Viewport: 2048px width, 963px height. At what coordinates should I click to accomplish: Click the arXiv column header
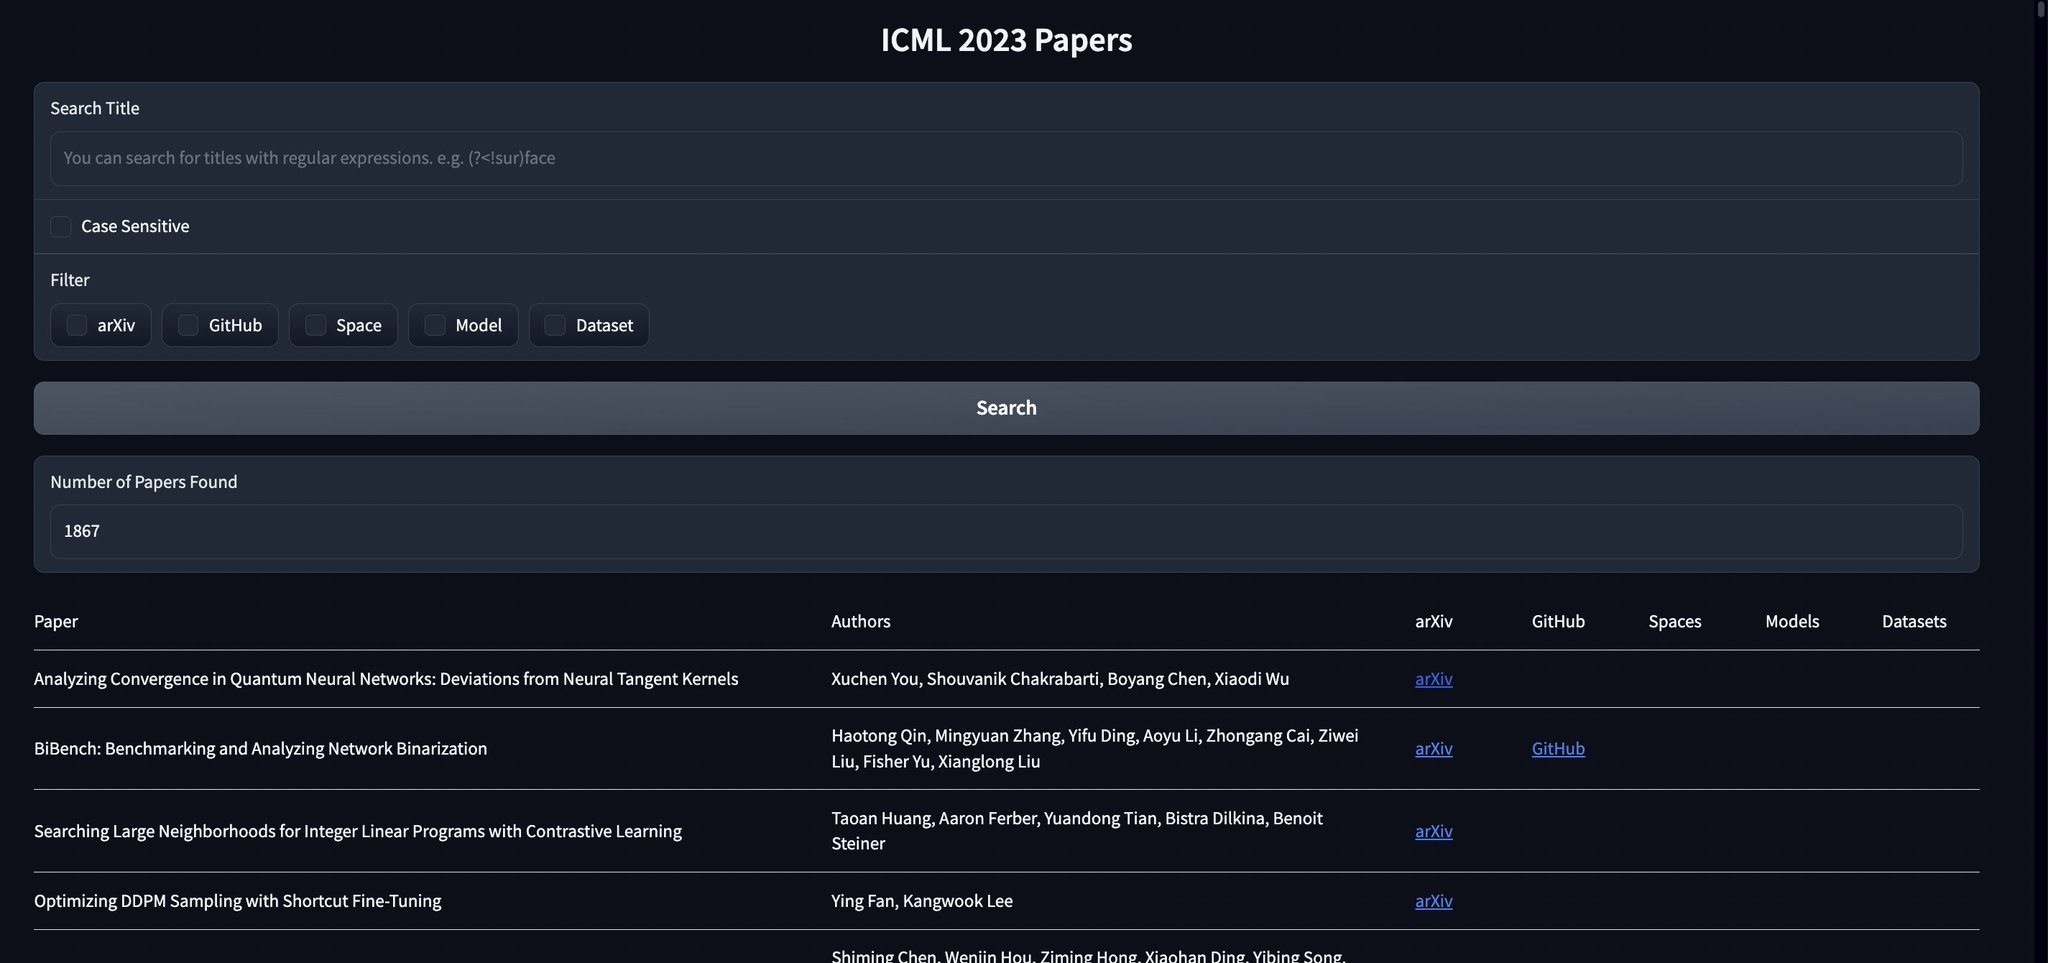tap(1434, 621)
